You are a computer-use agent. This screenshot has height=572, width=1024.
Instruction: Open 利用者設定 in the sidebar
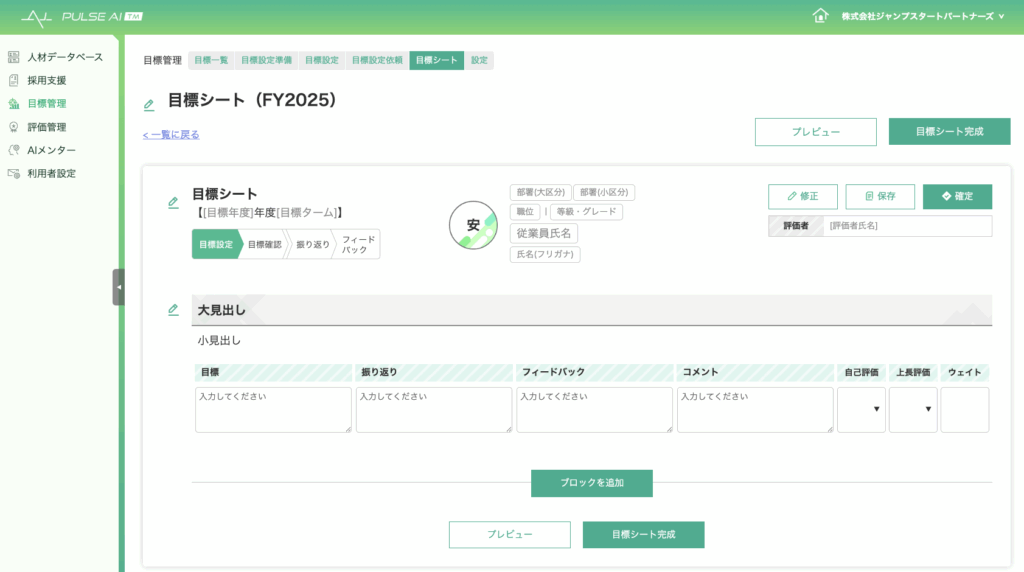pyautogui.click(x=51, y=173)
